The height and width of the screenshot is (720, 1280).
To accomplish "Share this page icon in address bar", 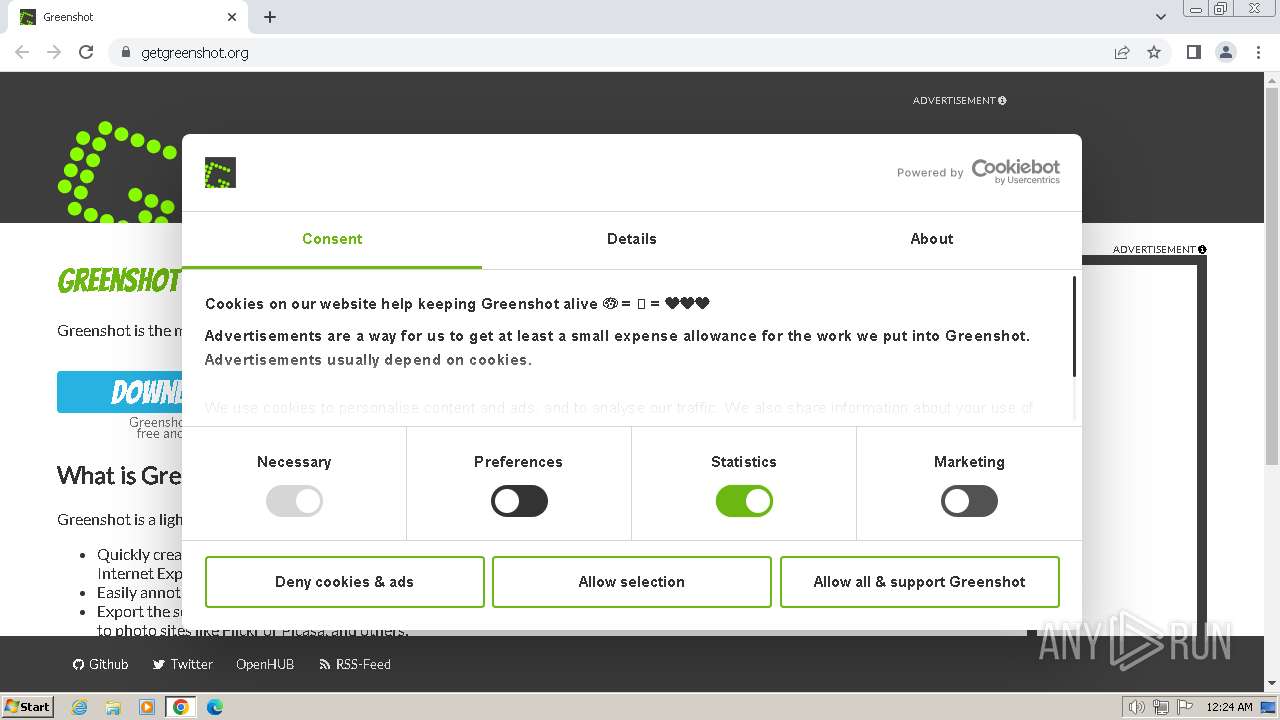I will 1122,52.
